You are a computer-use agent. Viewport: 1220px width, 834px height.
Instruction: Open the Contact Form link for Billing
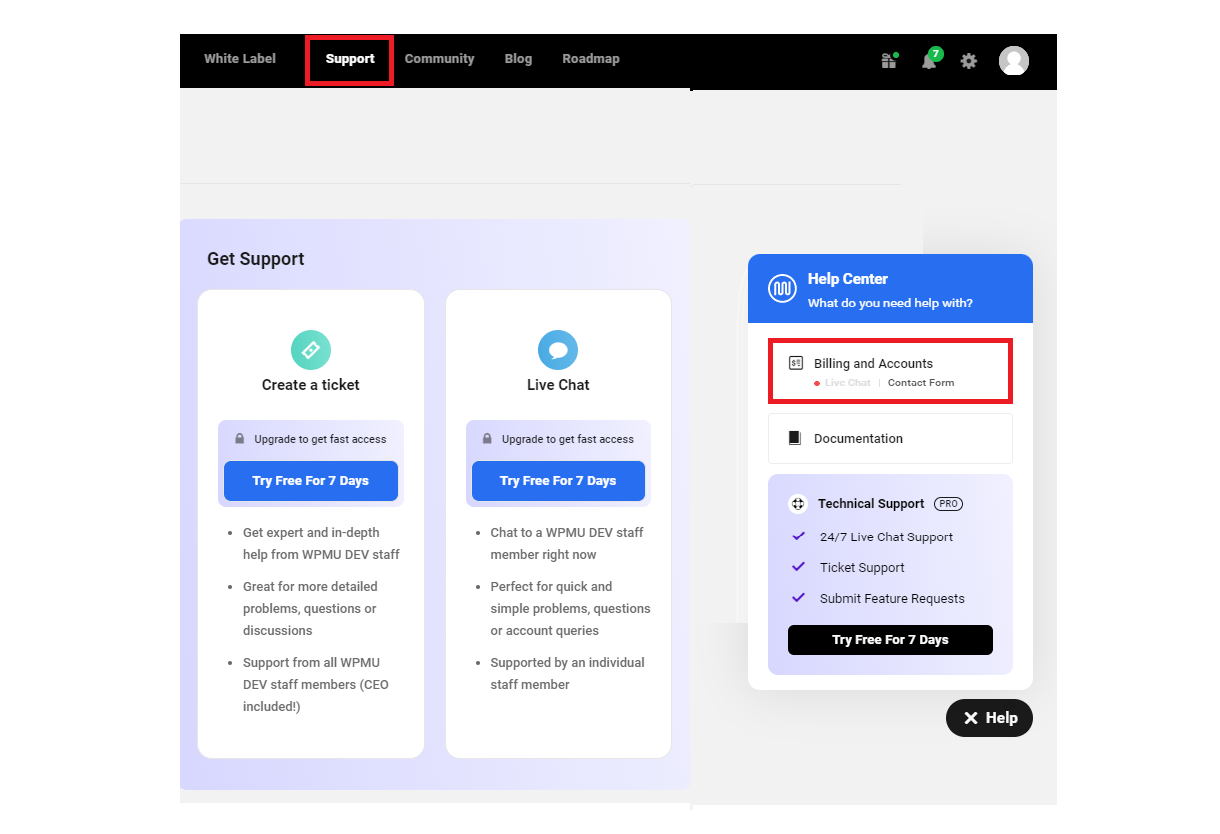tap(920, 382)
